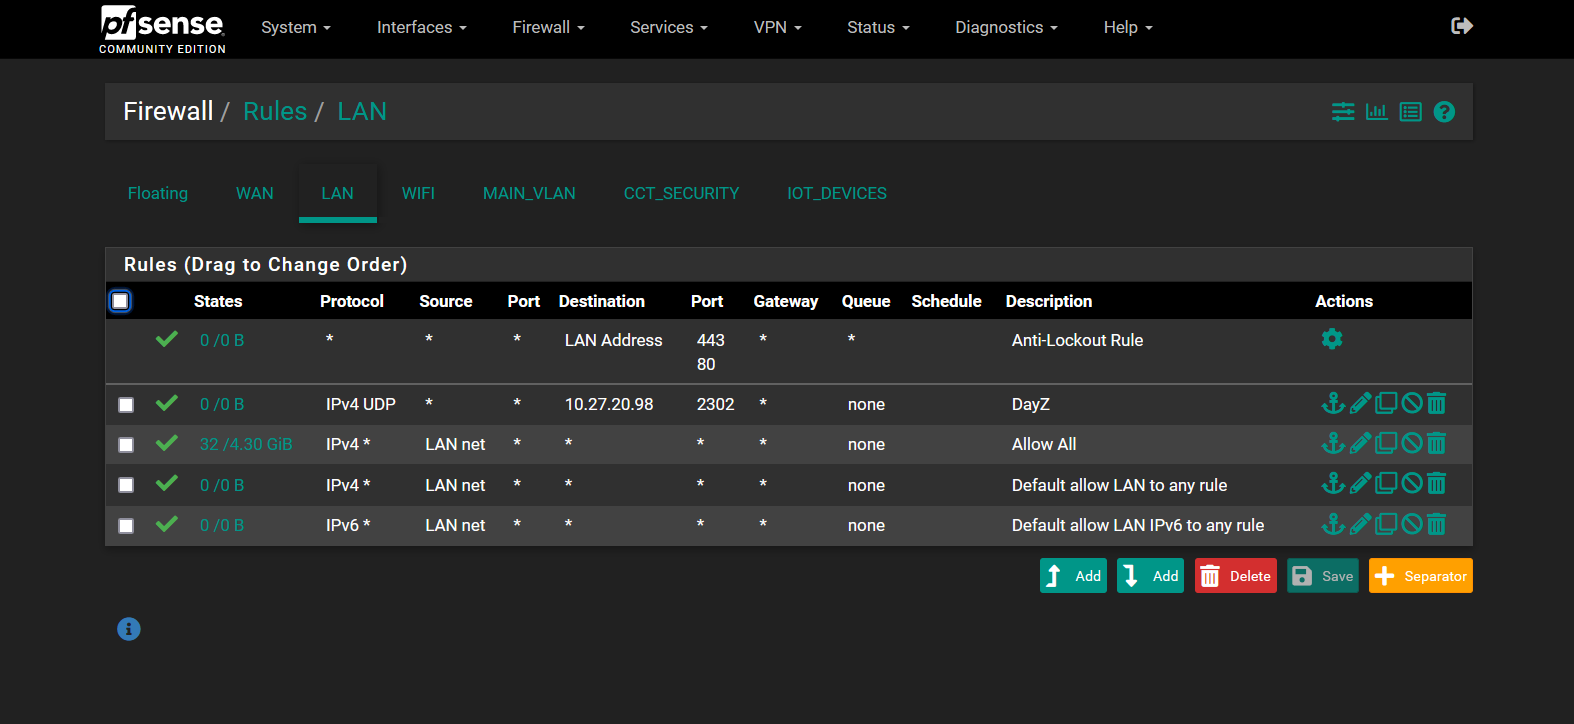This screenshot has height=724, width=1574.
Task: Click the pfSense Community Edition logo
Action: coord(162,29)
